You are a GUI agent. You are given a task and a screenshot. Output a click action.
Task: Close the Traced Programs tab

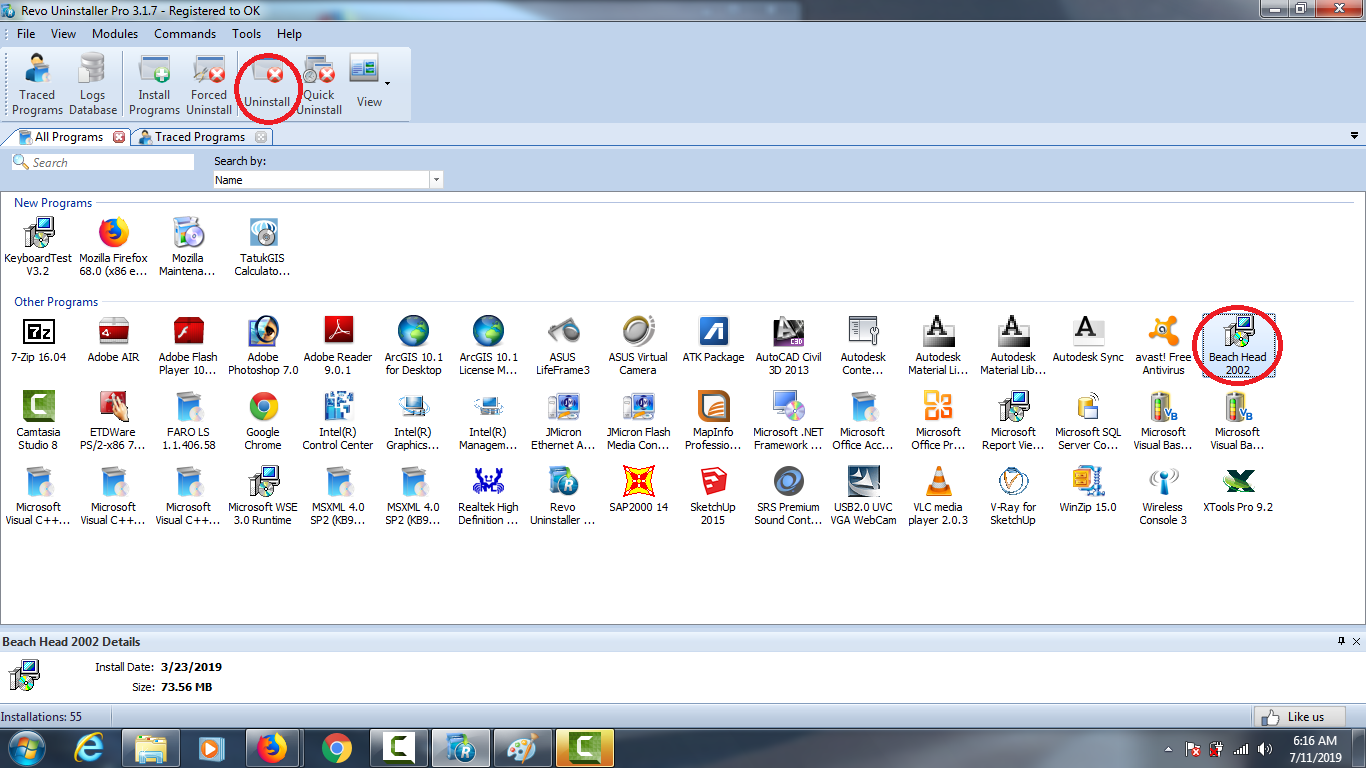tap(261, 137)
